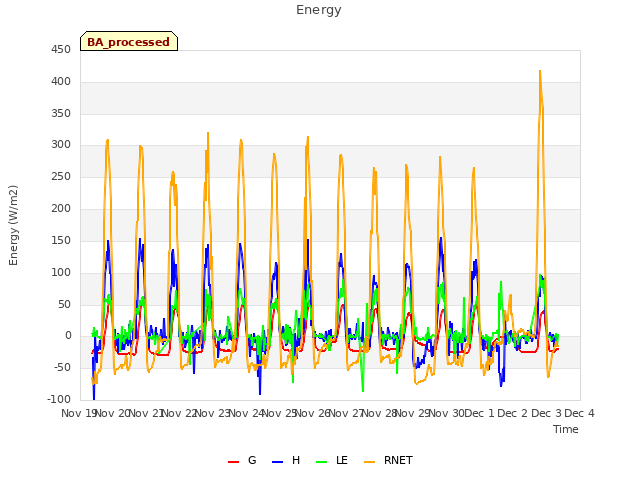Click the Time x-axis label
This screenshot has width=640, height=480.
[566, 429]
